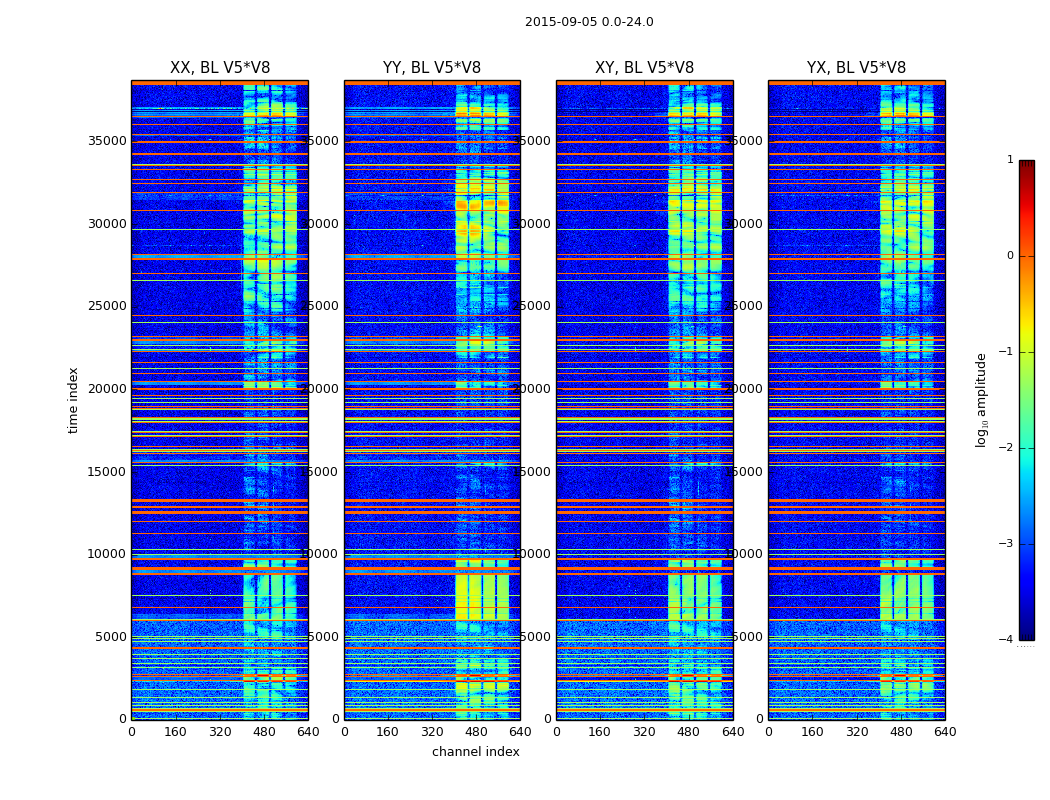Screen dimensions: 1050x800
Task: Click x-axis tick "480" under XY panel
Action: pyautogui.click(x=688, y=732)
